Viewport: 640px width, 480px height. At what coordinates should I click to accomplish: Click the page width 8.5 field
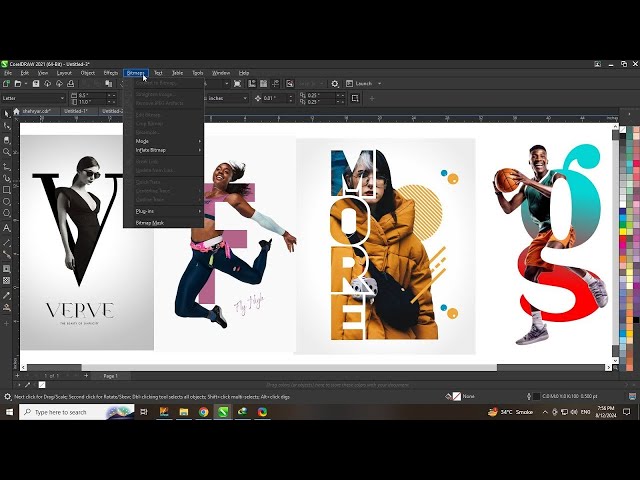point(92,96)
